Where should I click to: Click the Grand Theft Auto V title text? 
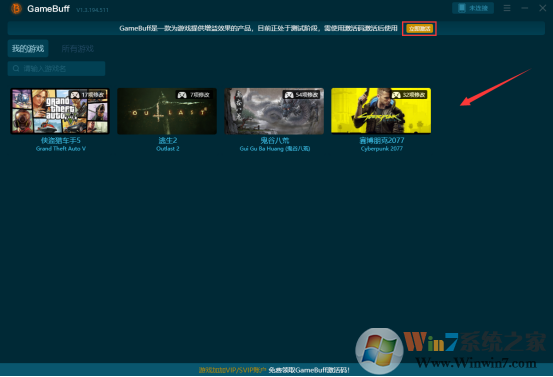coord(61,149)
